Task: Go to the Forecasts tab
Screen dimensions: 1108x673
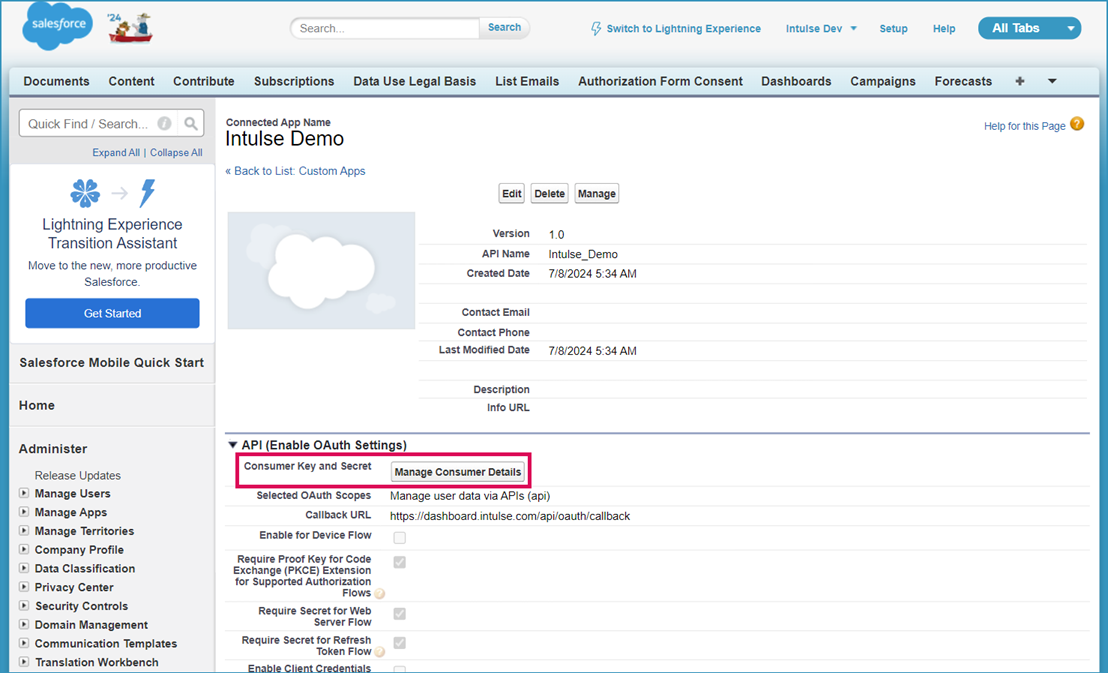Action: [x=963, y=81]
